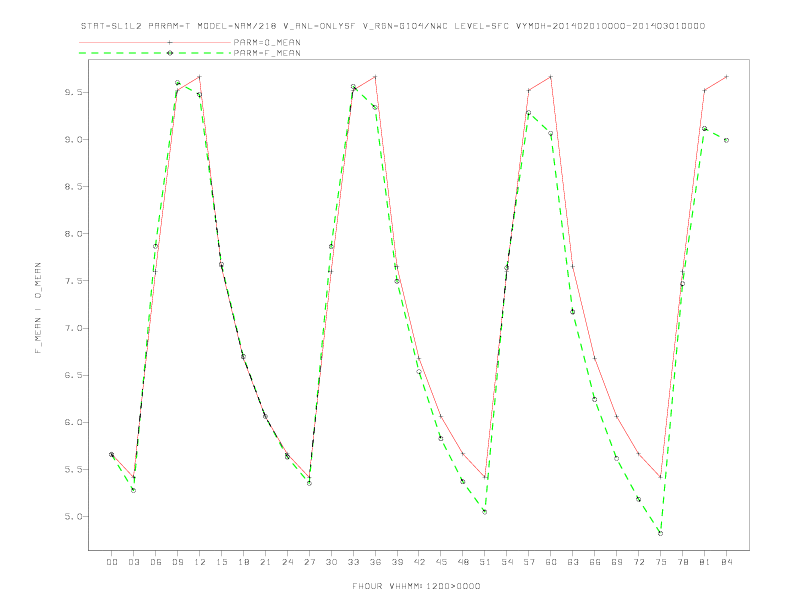Click x-axis tick label 66
Viewport: 792px width, 612px height.
point(595,562)
